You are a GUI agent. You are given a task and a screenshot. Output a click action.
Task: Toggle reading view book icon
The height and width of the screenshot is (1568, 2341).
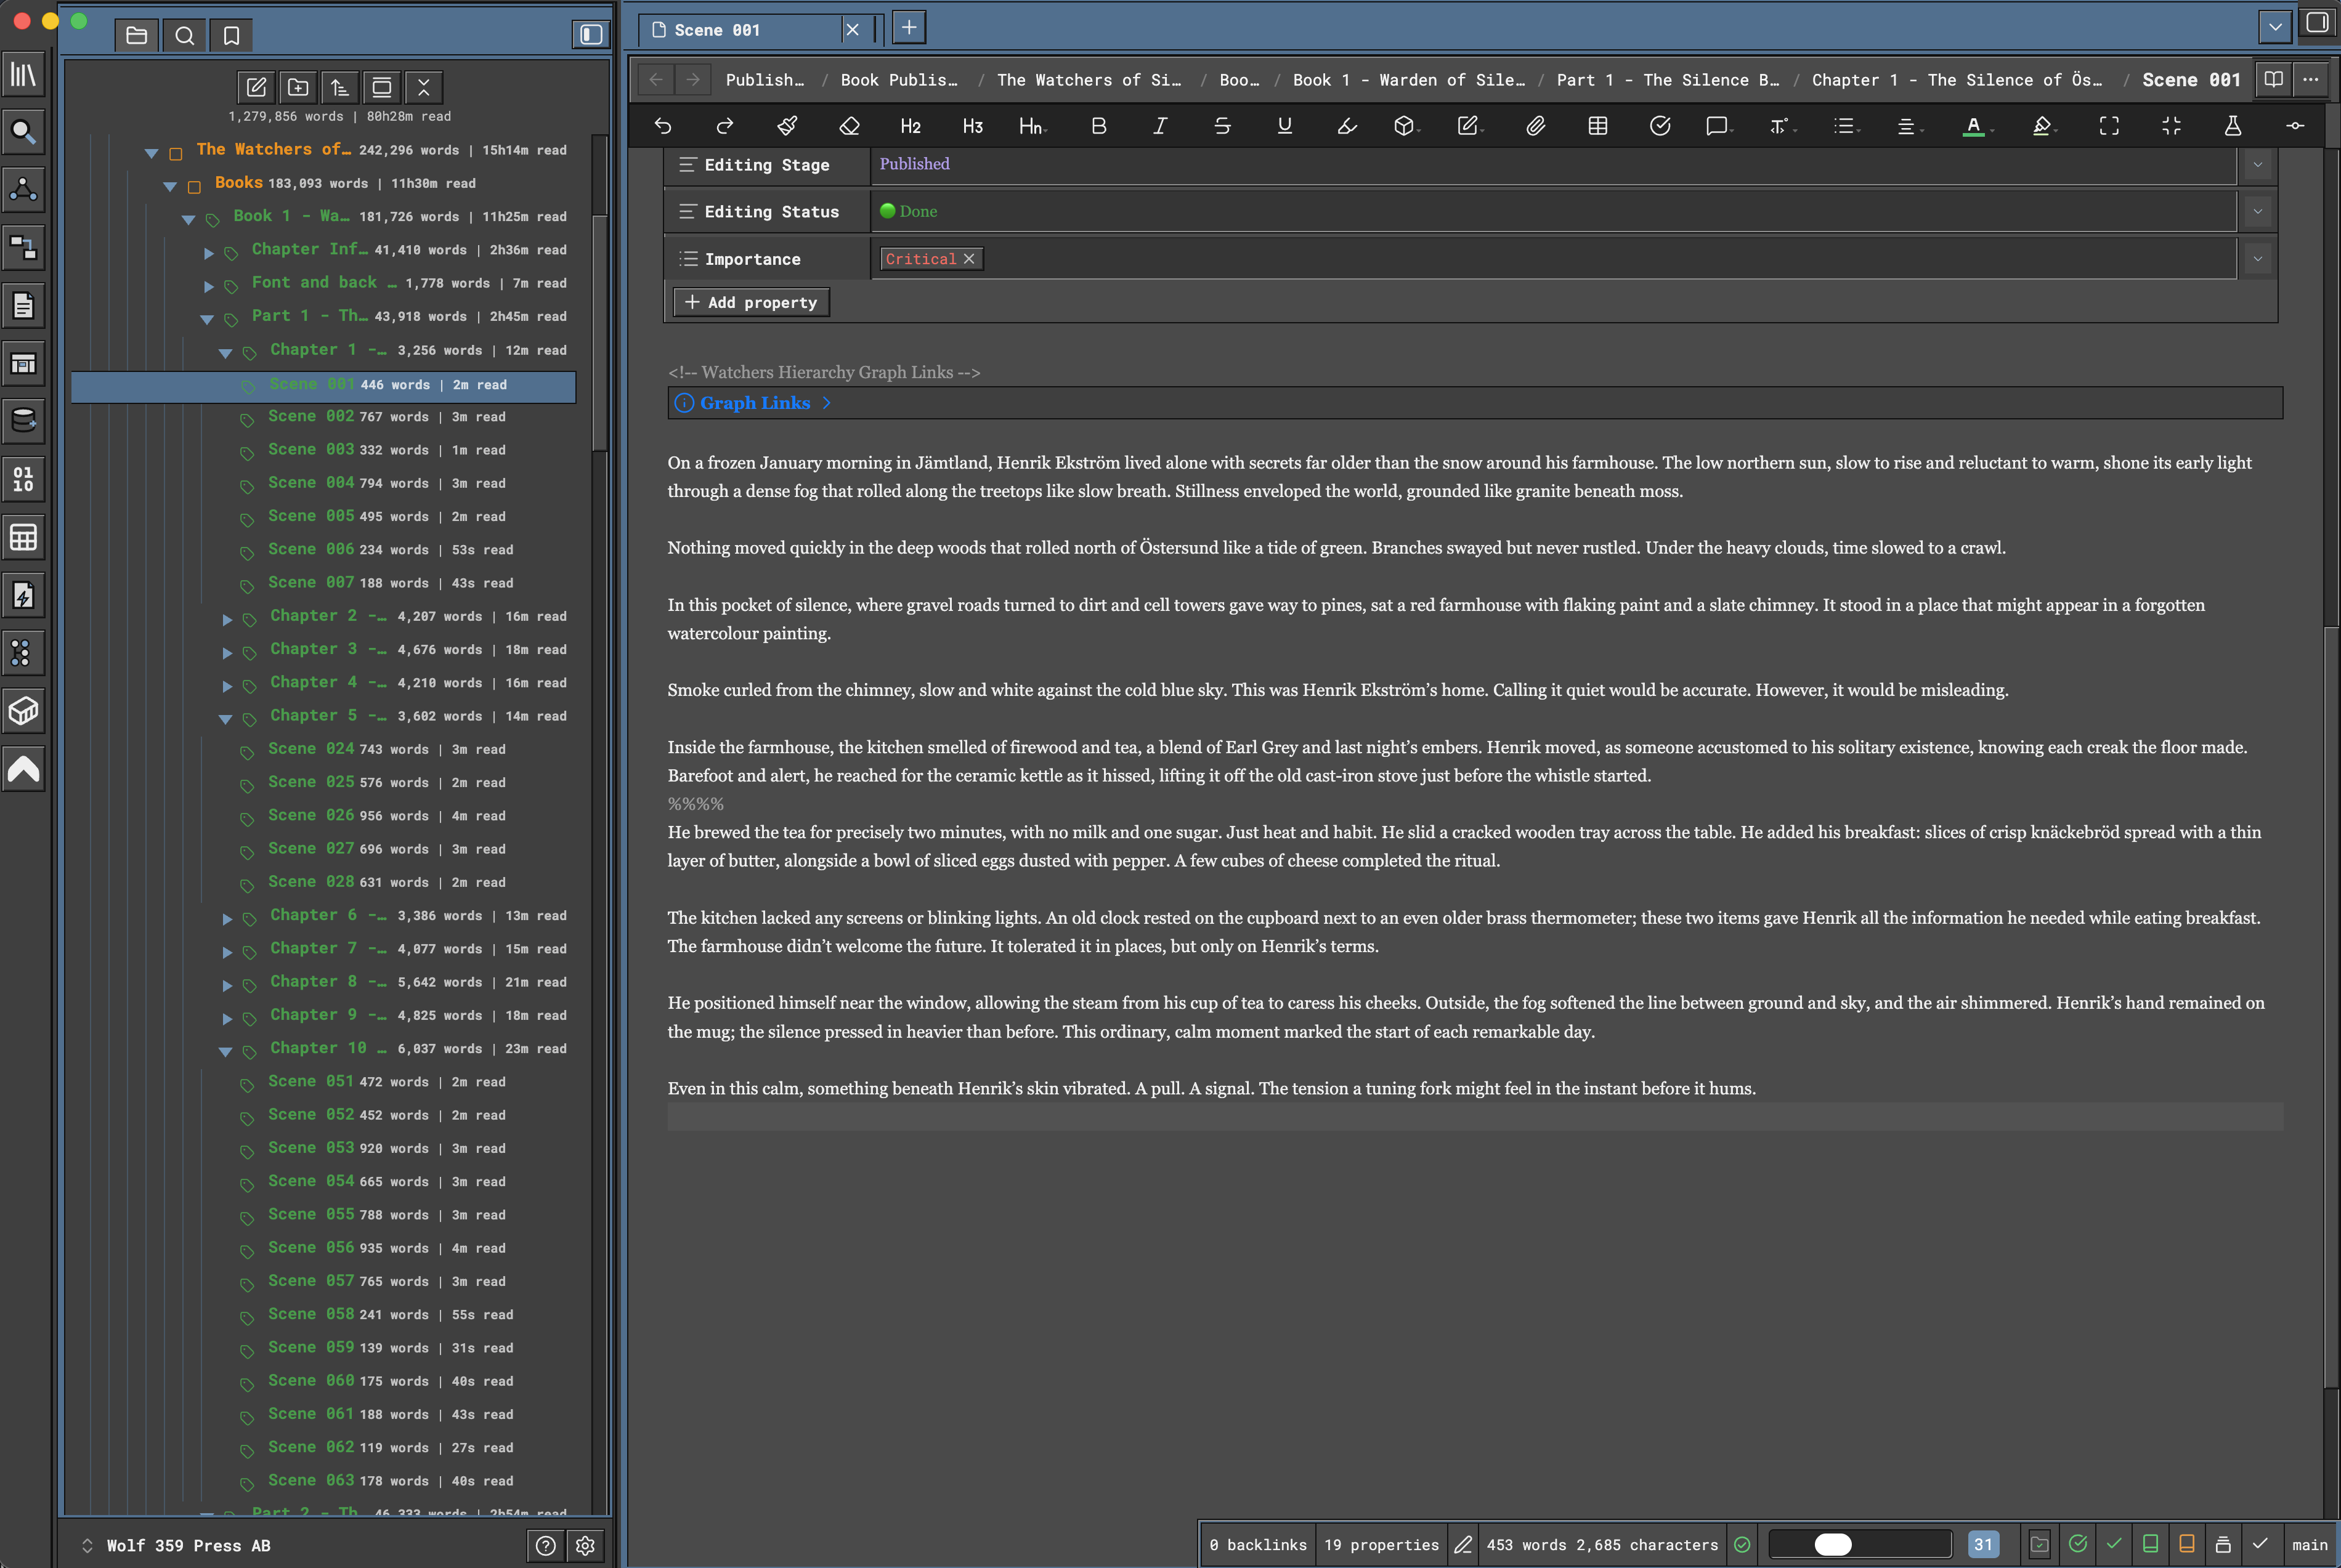point(2273,79)
